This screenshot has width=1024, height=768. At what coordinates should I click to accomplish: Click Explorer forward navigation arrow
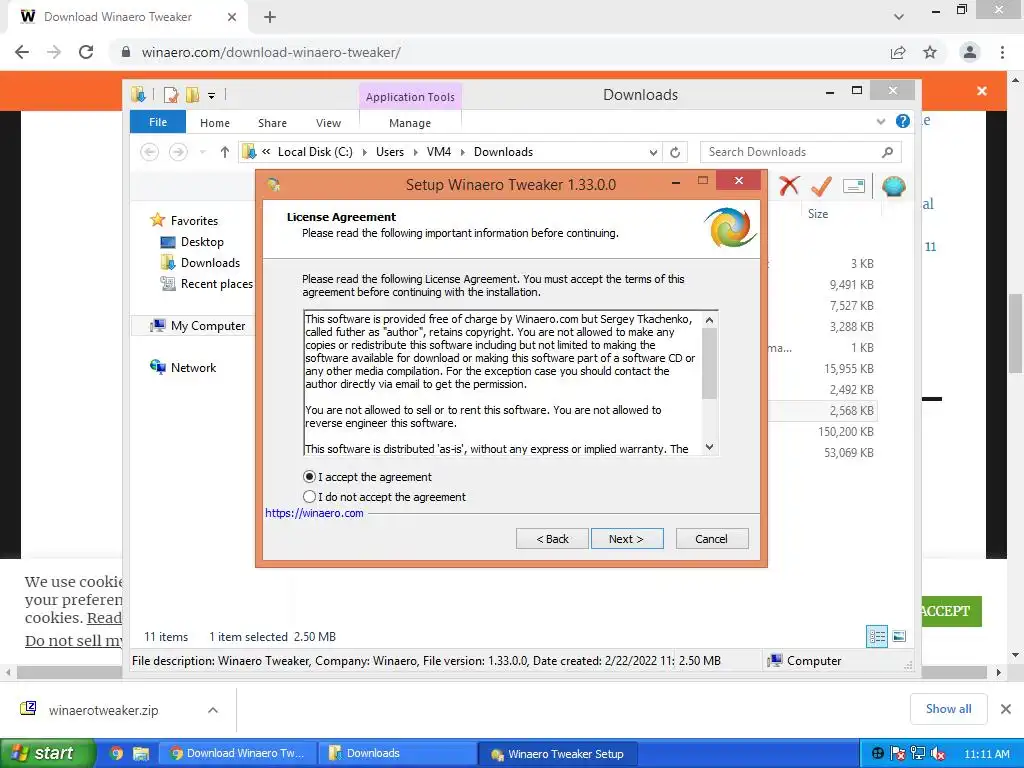coord(178,152)
